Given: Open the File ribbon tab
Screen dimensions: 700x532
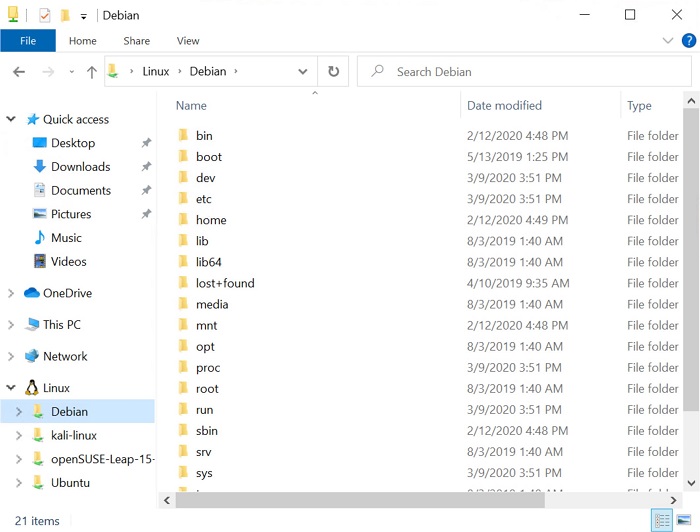Looking at the screenshot, I should (x=28, y=41).
